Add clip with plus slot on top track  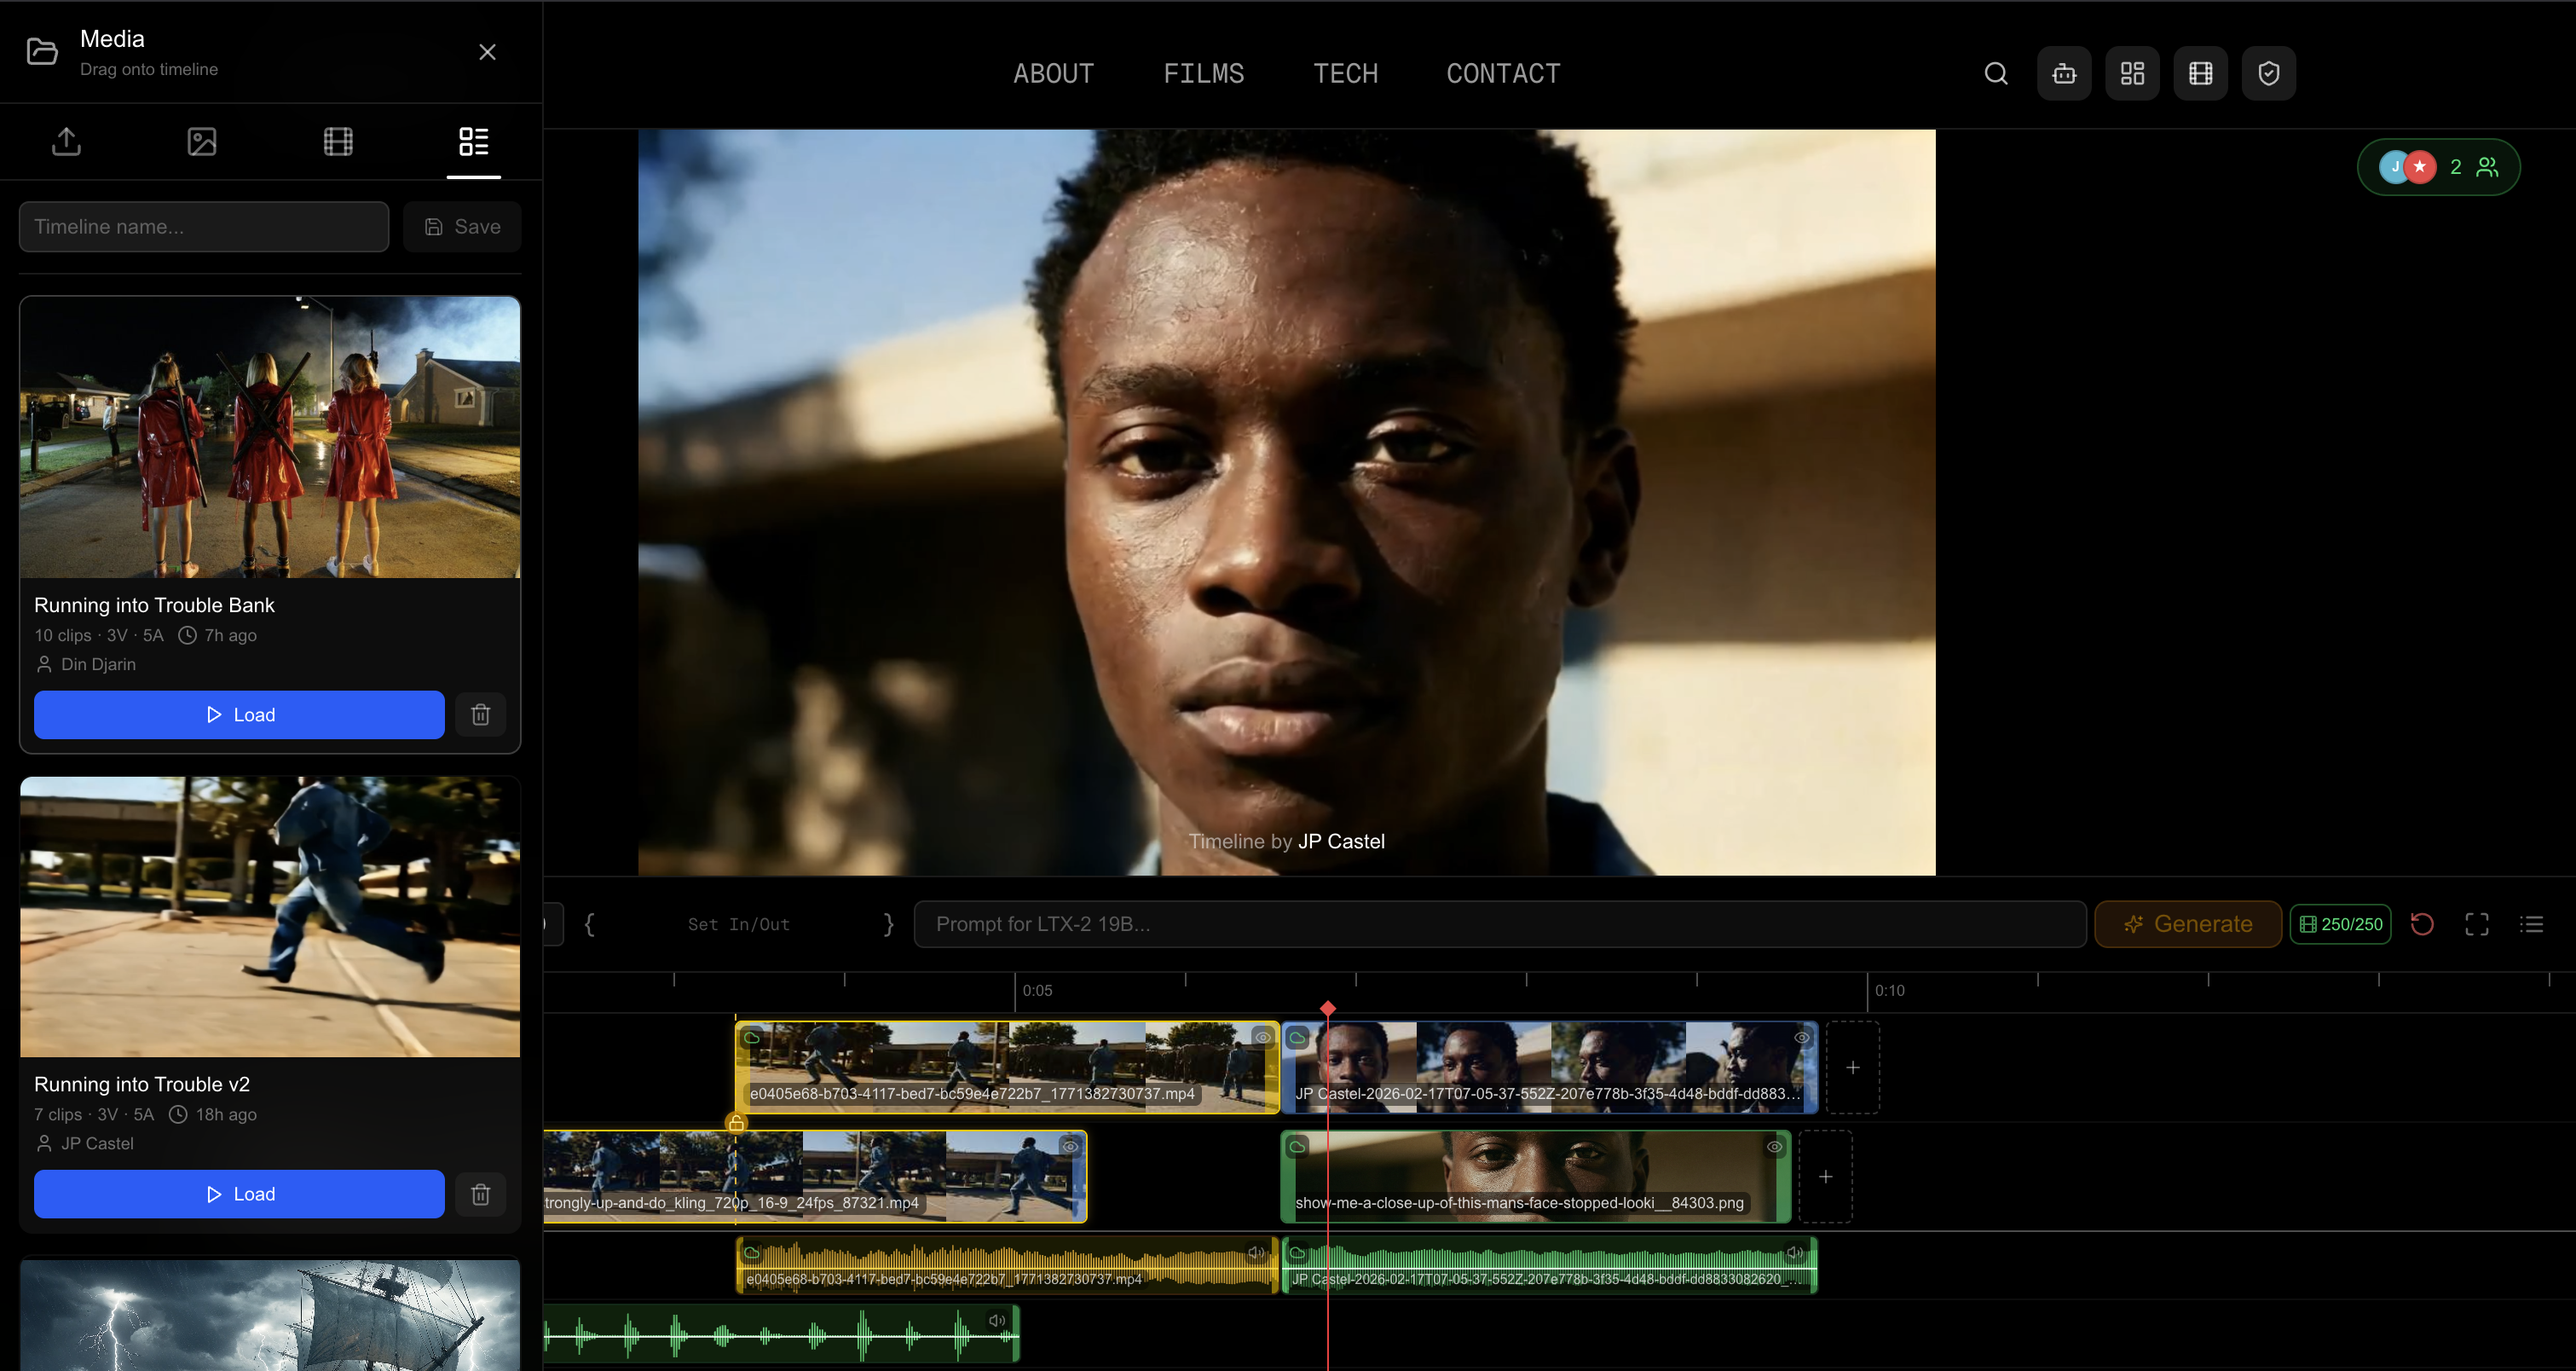tap(1852, 1067)
